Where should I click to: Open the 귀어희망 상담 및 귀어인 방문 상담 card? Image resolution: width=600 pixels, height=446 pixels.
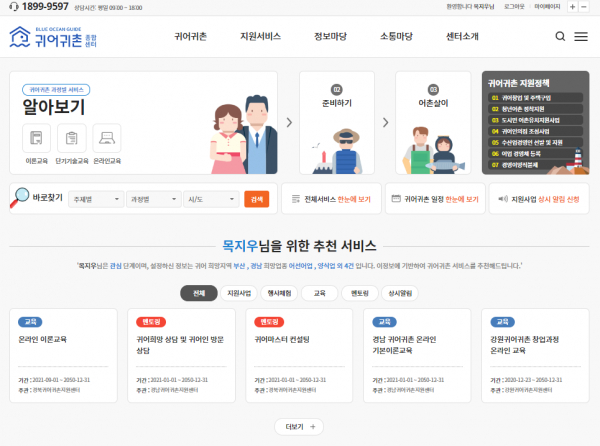coord(181,355)
